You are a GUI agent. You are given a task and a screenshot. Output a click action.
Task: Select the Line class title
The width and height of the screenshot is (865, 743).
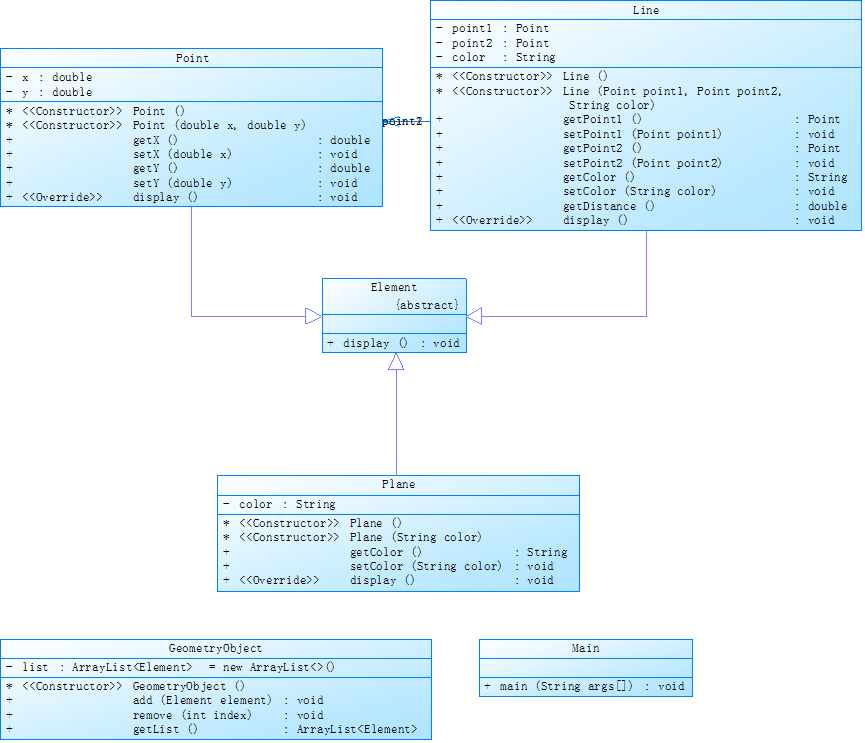[645, 10]
